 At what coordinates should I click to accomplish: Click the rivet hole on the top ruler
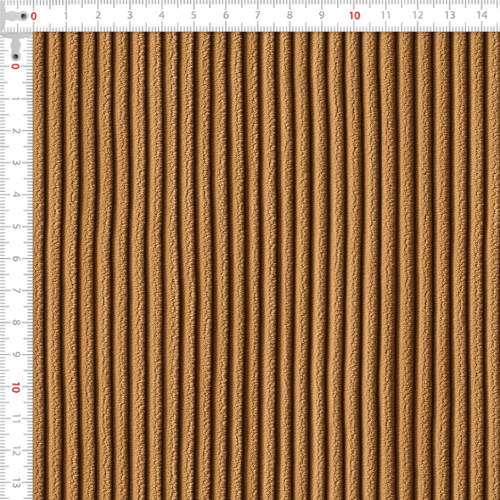[x=23, y=16]
